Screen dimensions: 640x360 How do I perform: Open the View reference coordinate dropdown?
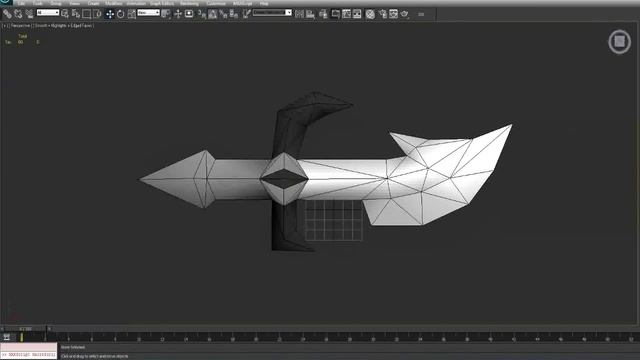coord(148,13)
